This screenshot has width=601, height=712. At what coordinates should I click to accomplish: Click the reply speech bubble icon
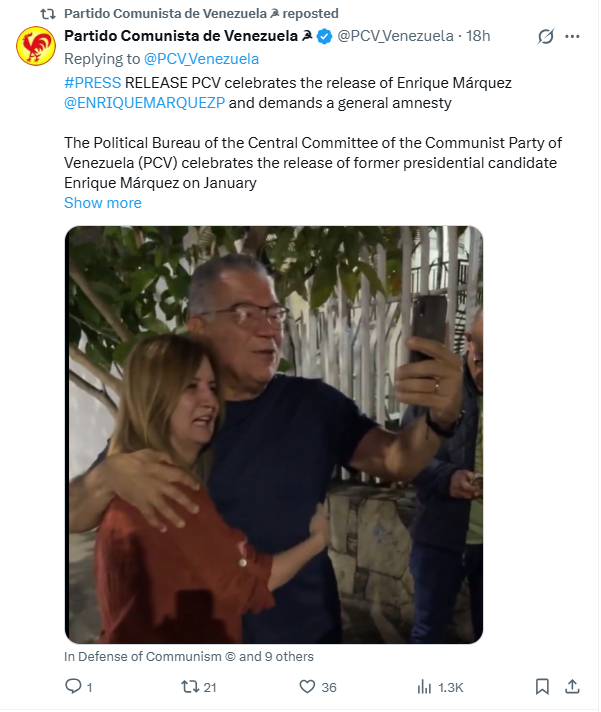(73, 687)
